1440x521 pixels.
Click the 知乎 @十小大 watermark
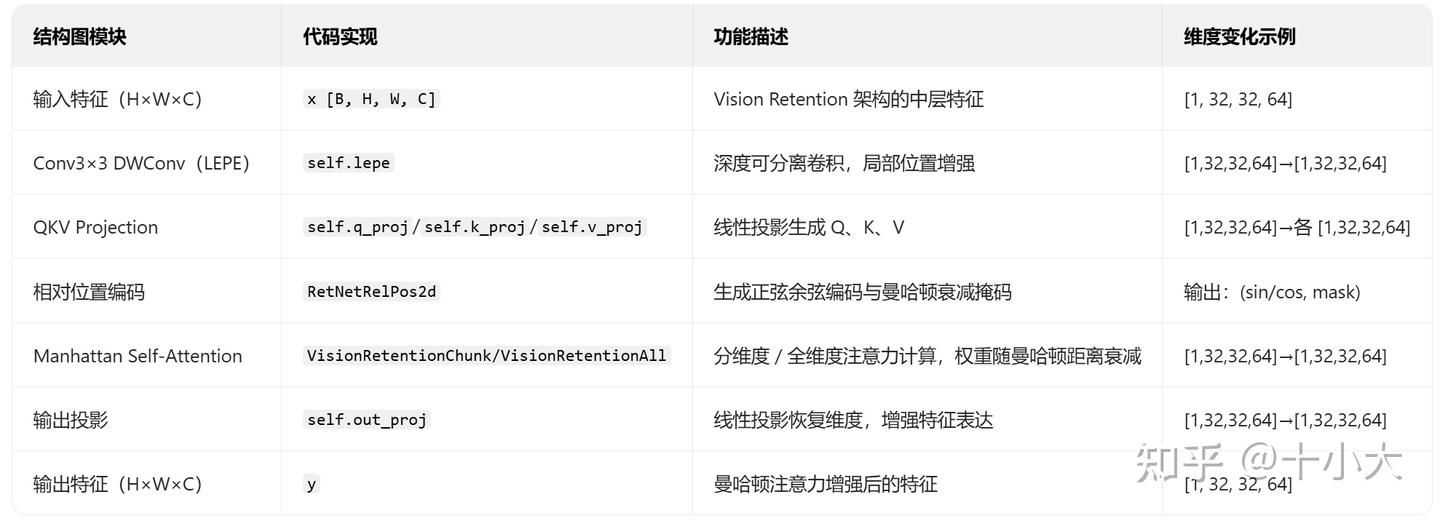click(1268, 462)
